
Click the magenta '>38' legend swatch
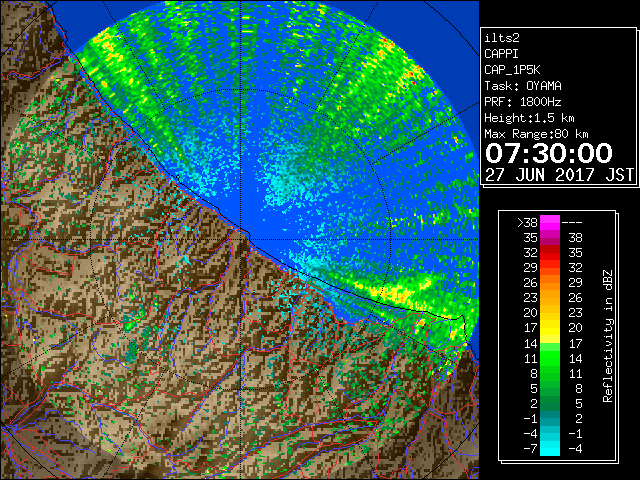(550, 222)
